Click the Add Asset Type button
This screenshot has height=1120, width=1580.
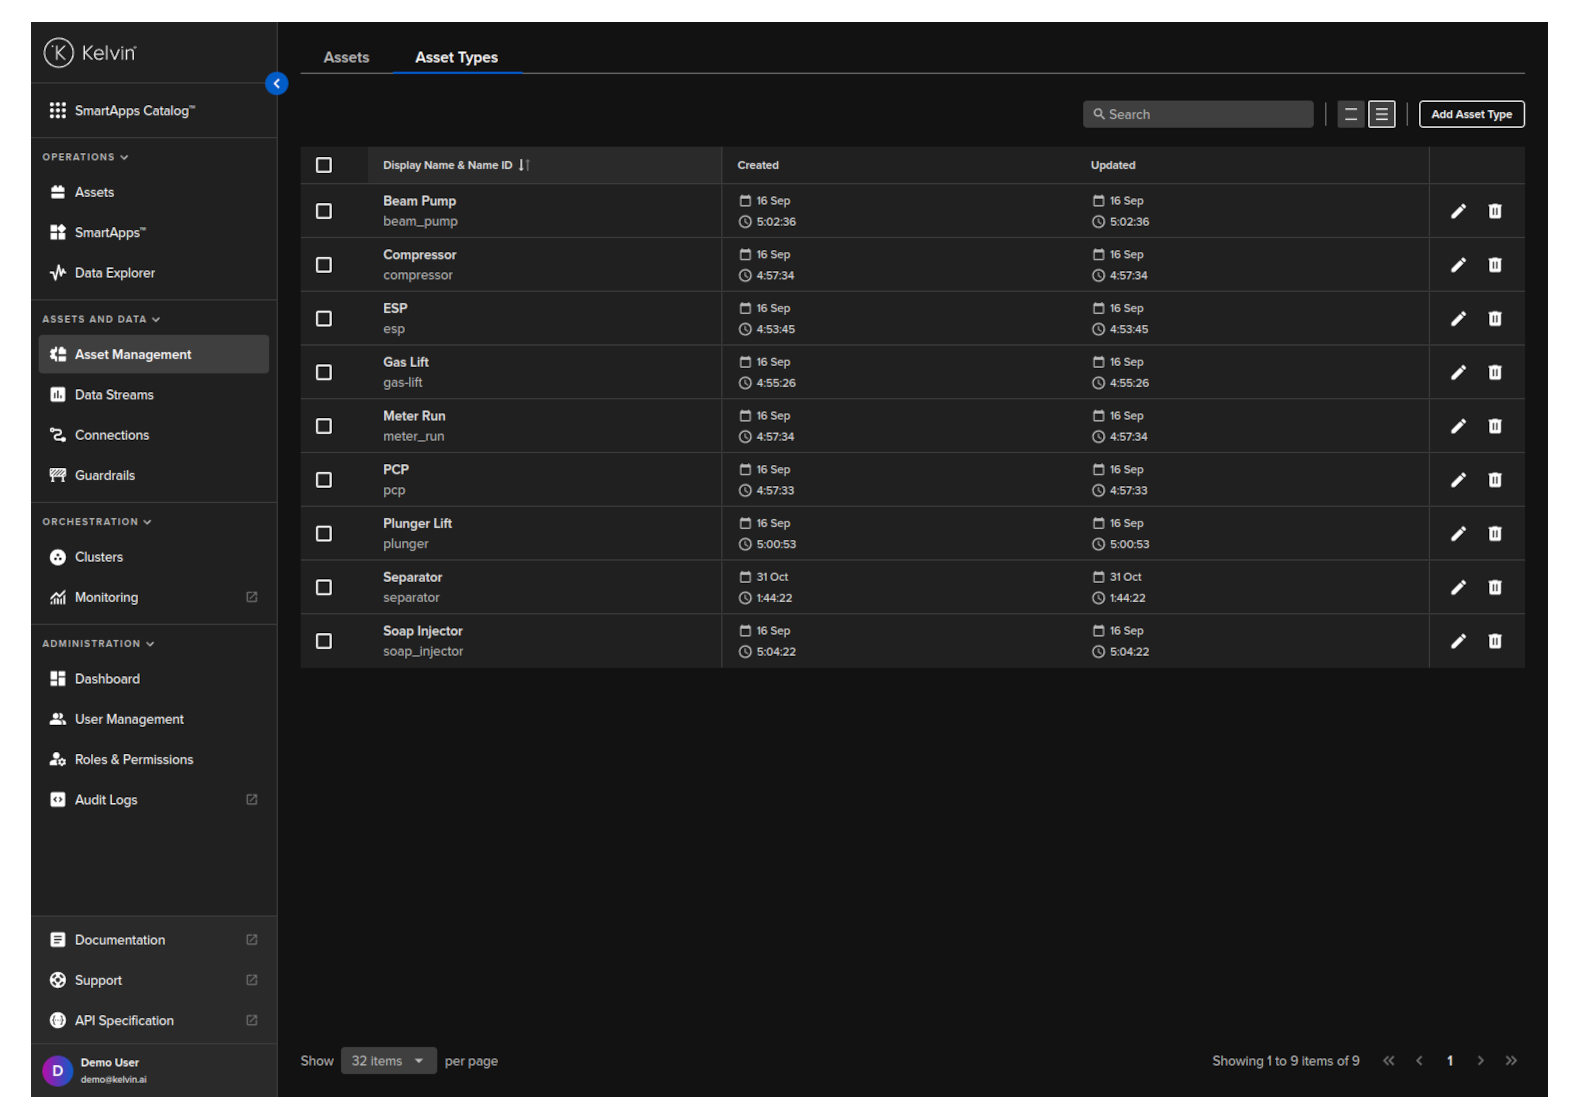click(x=1471, y=115)
